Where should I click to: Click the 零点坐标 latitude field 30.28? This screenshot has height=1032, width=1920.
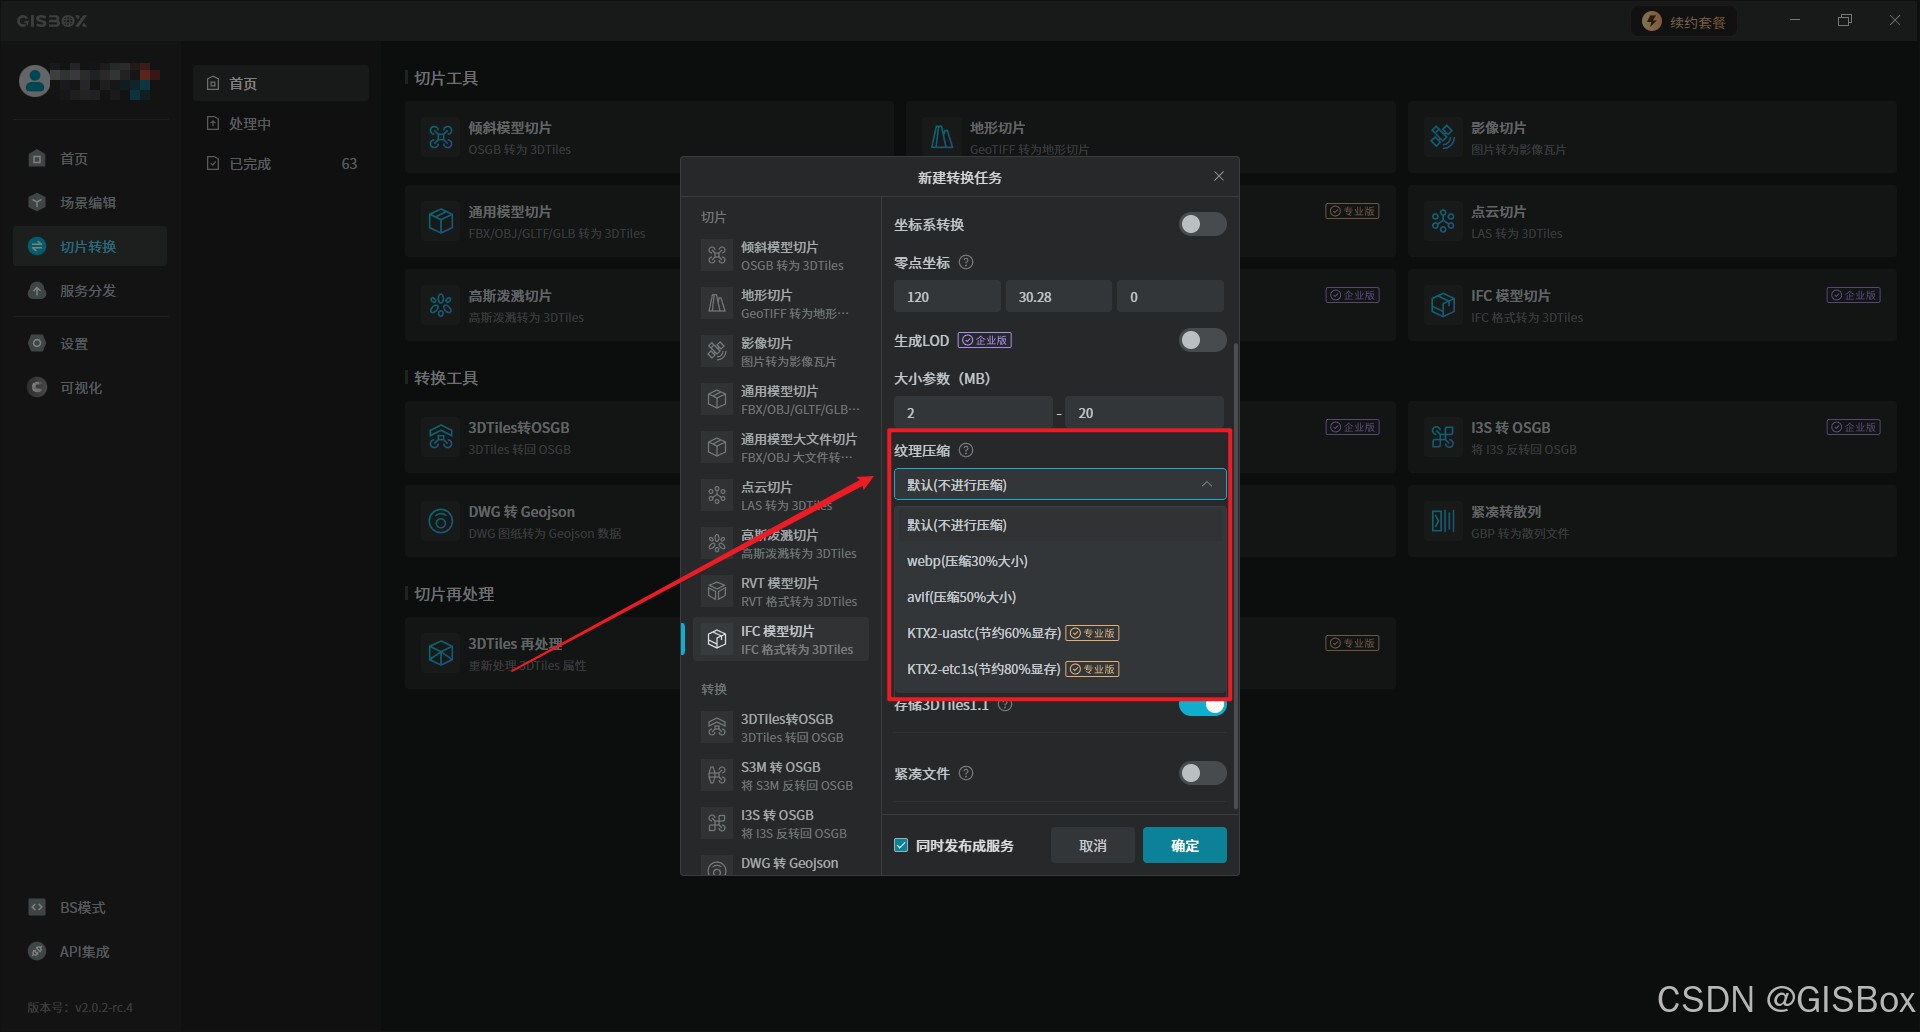pyautogui.click(x=1058, y=297)
